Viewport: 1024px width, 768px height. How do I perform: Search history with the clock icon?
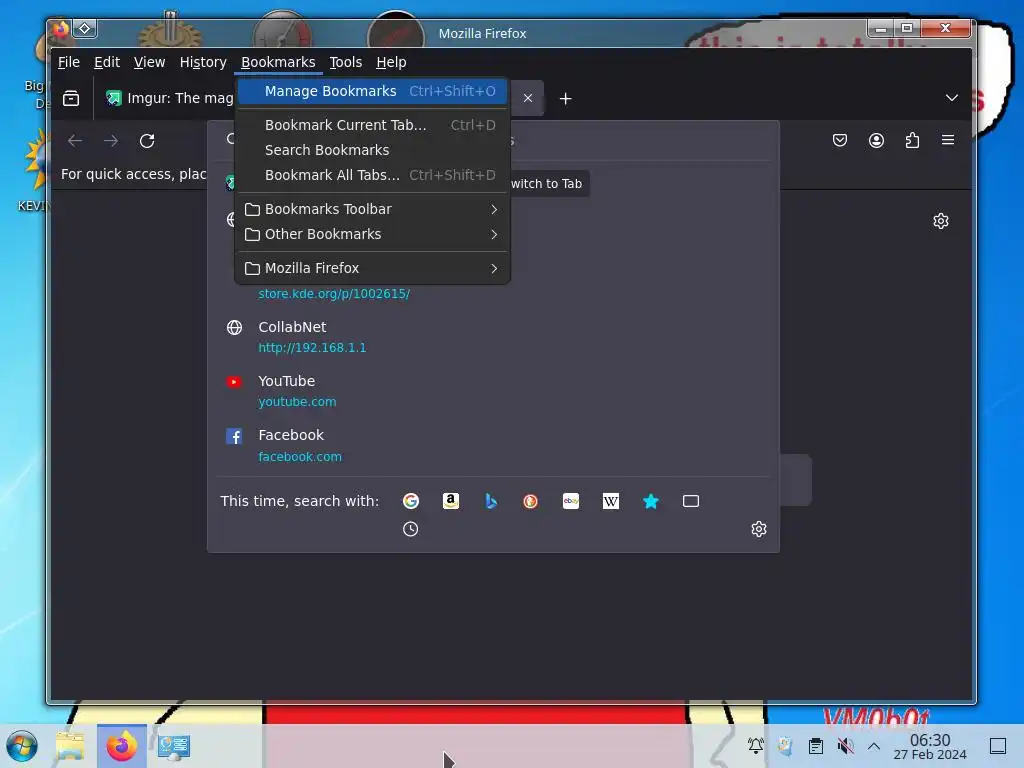(x=411, y=529)
